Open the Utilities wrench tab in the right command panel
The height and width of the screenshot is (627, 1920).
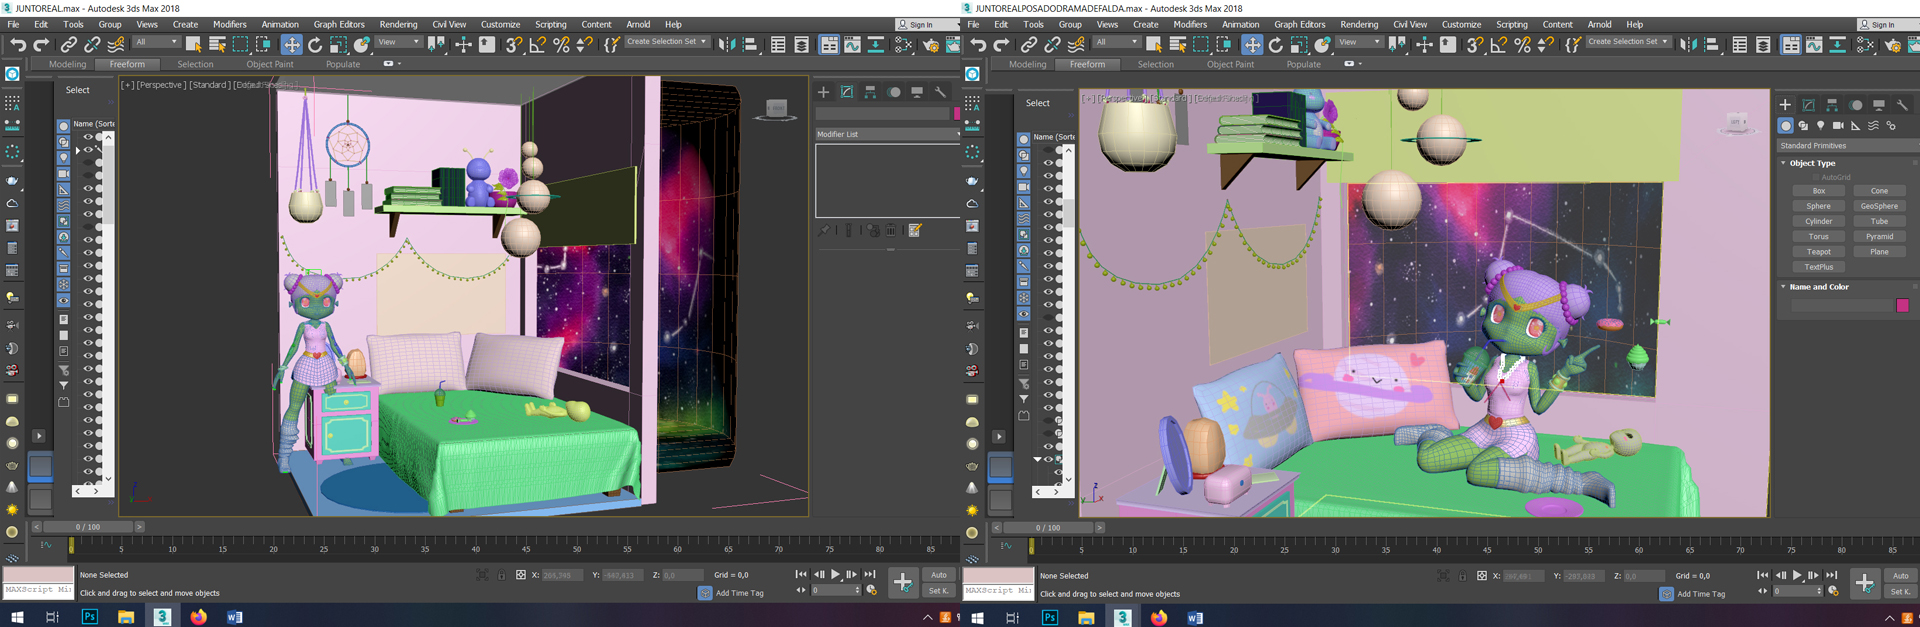(x=1902, y=105)
